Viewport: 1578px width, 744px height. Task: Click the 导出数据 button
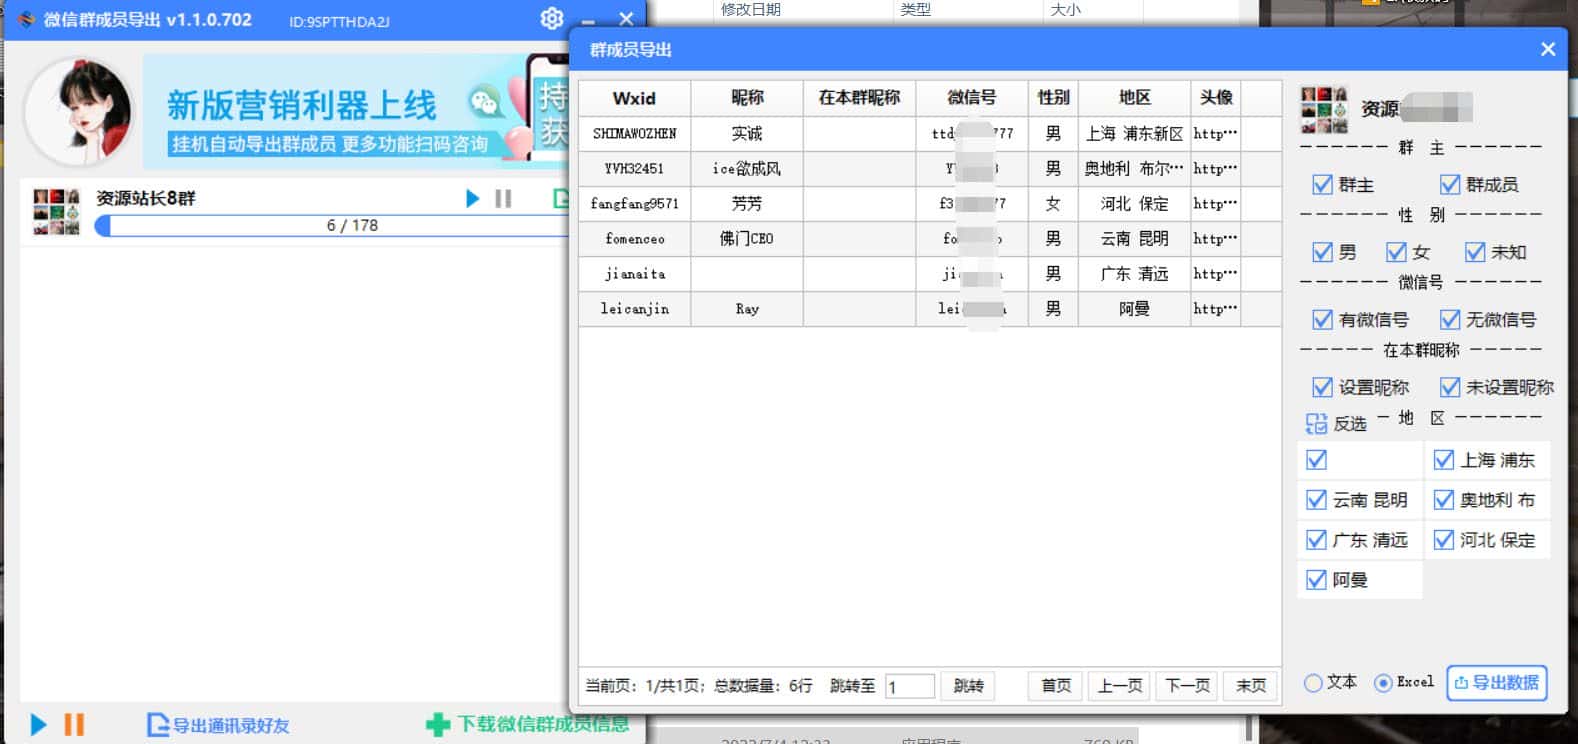(1496, 683)
